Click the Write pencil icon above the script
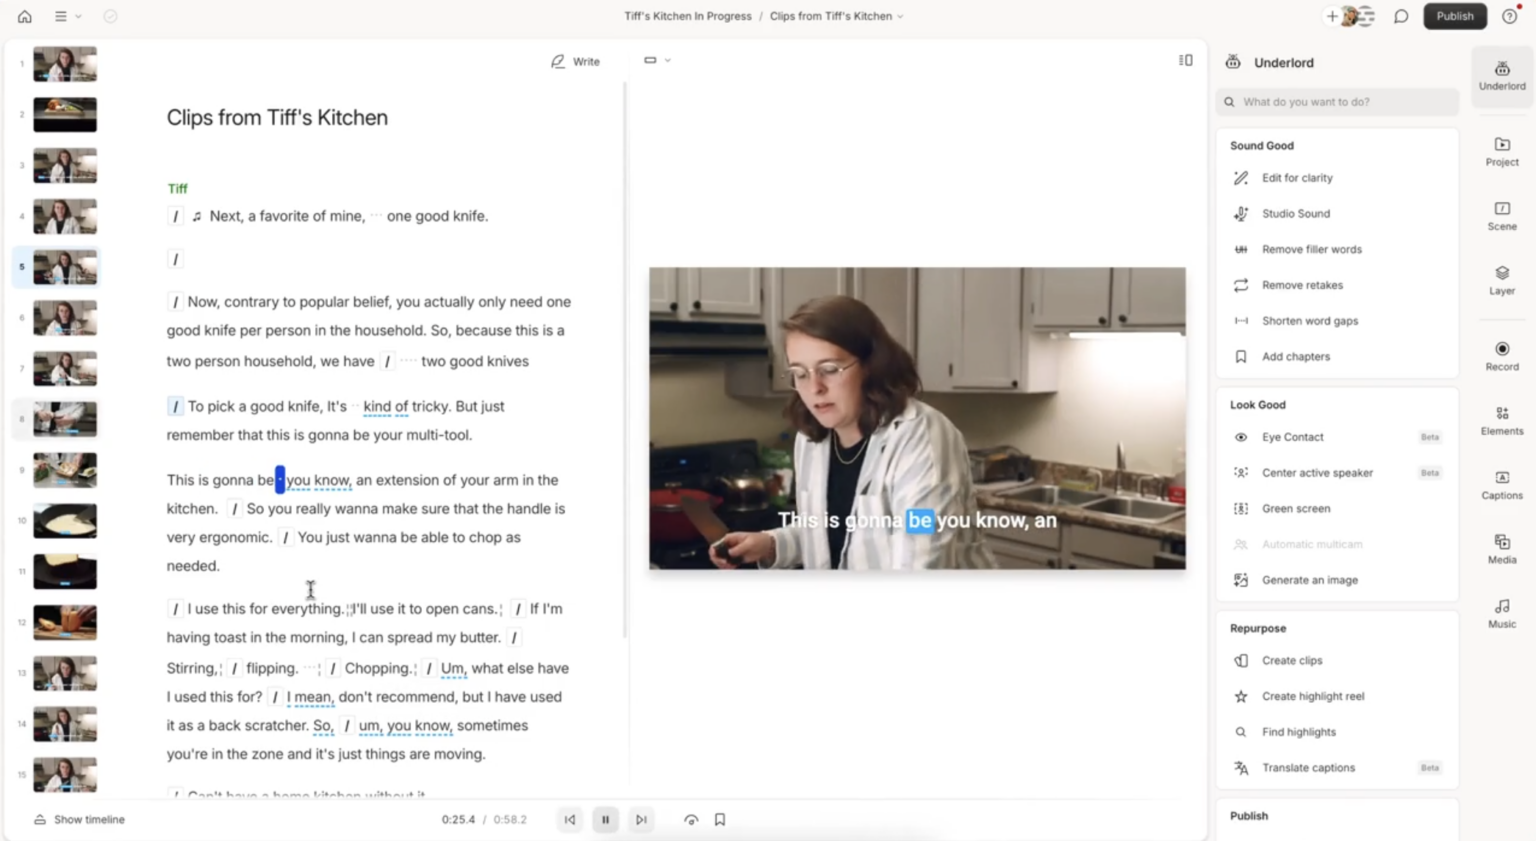1536x841 pixels. 557,61
